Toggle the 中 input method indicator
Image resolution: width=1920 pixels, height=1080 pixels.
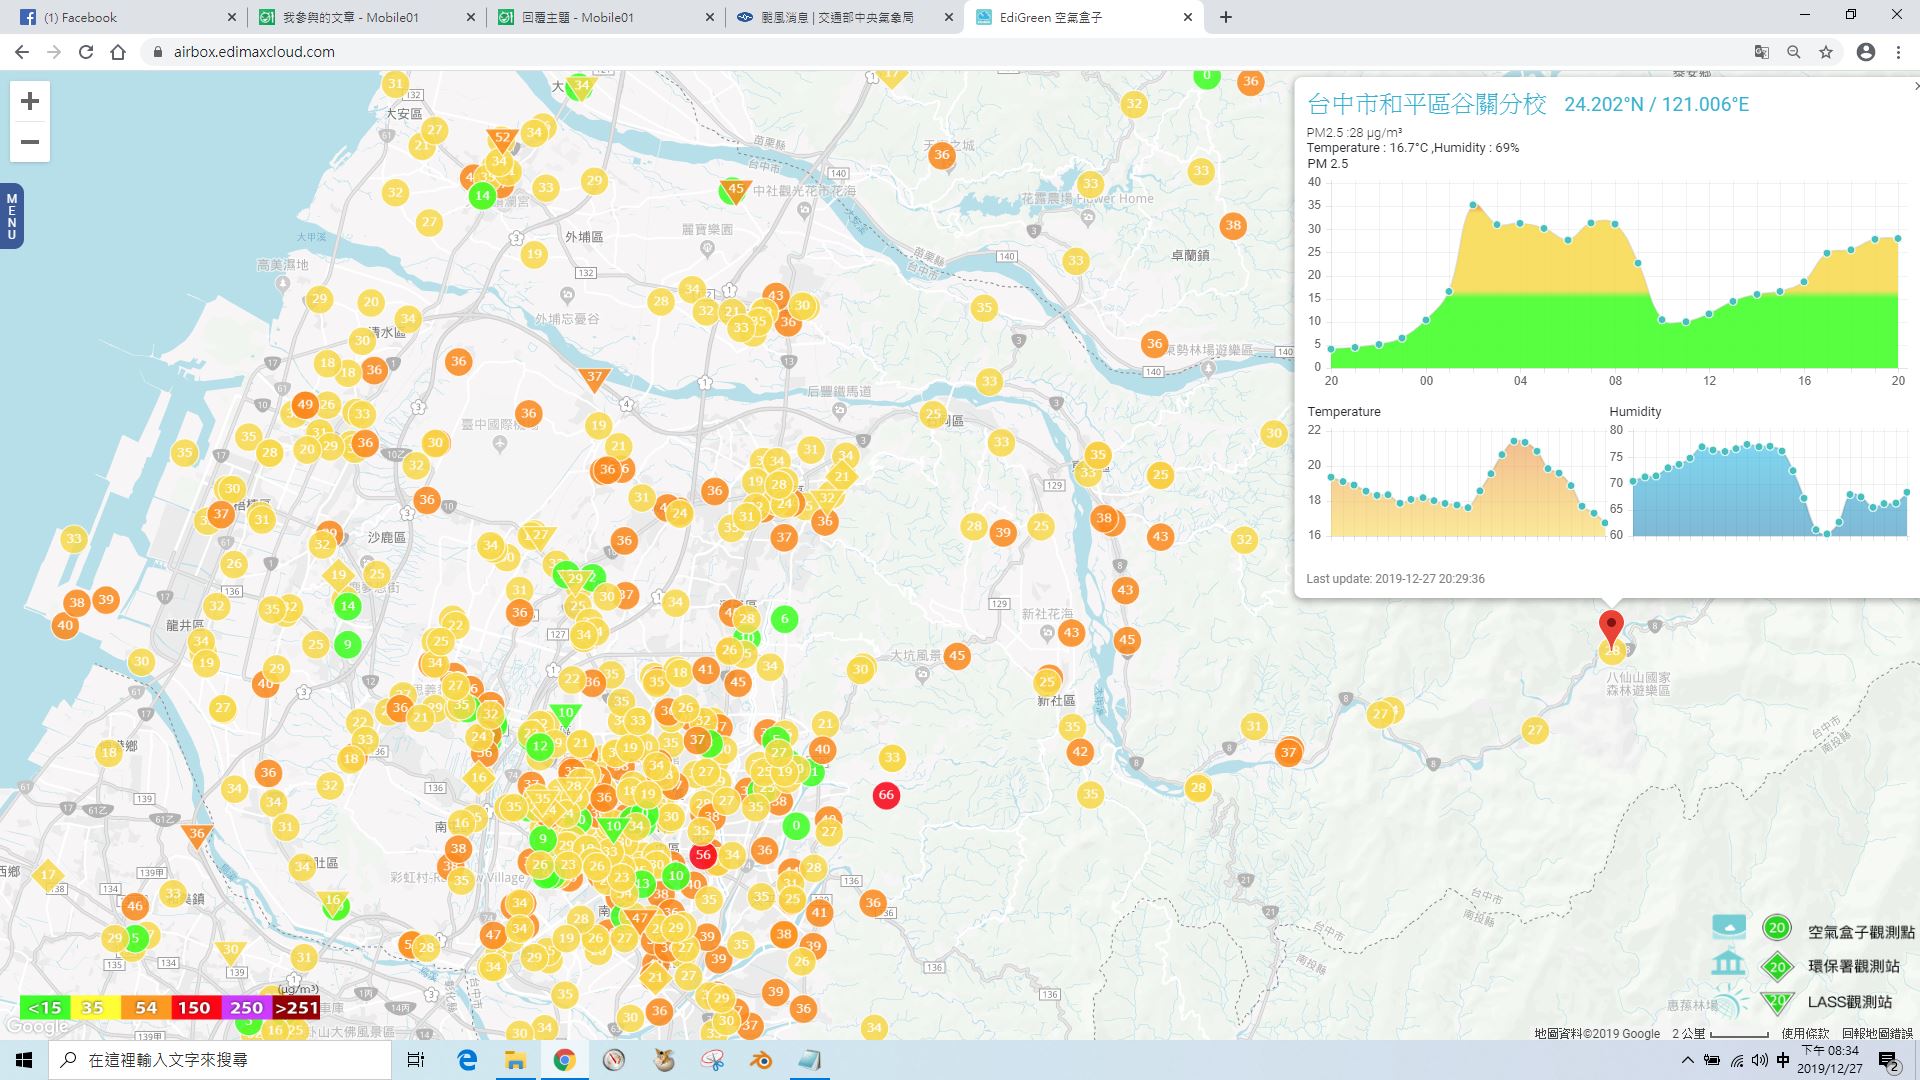coord(1783,1060)
